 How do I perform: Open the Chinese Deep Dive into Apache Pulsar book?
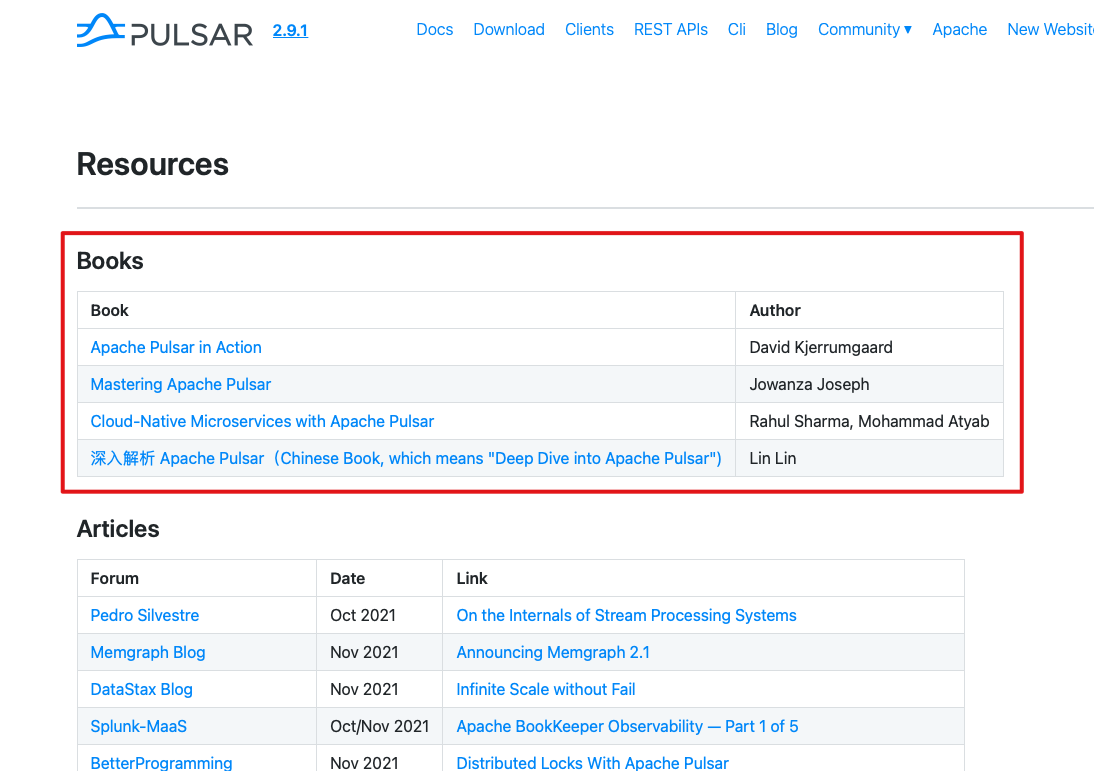(406, 458)
